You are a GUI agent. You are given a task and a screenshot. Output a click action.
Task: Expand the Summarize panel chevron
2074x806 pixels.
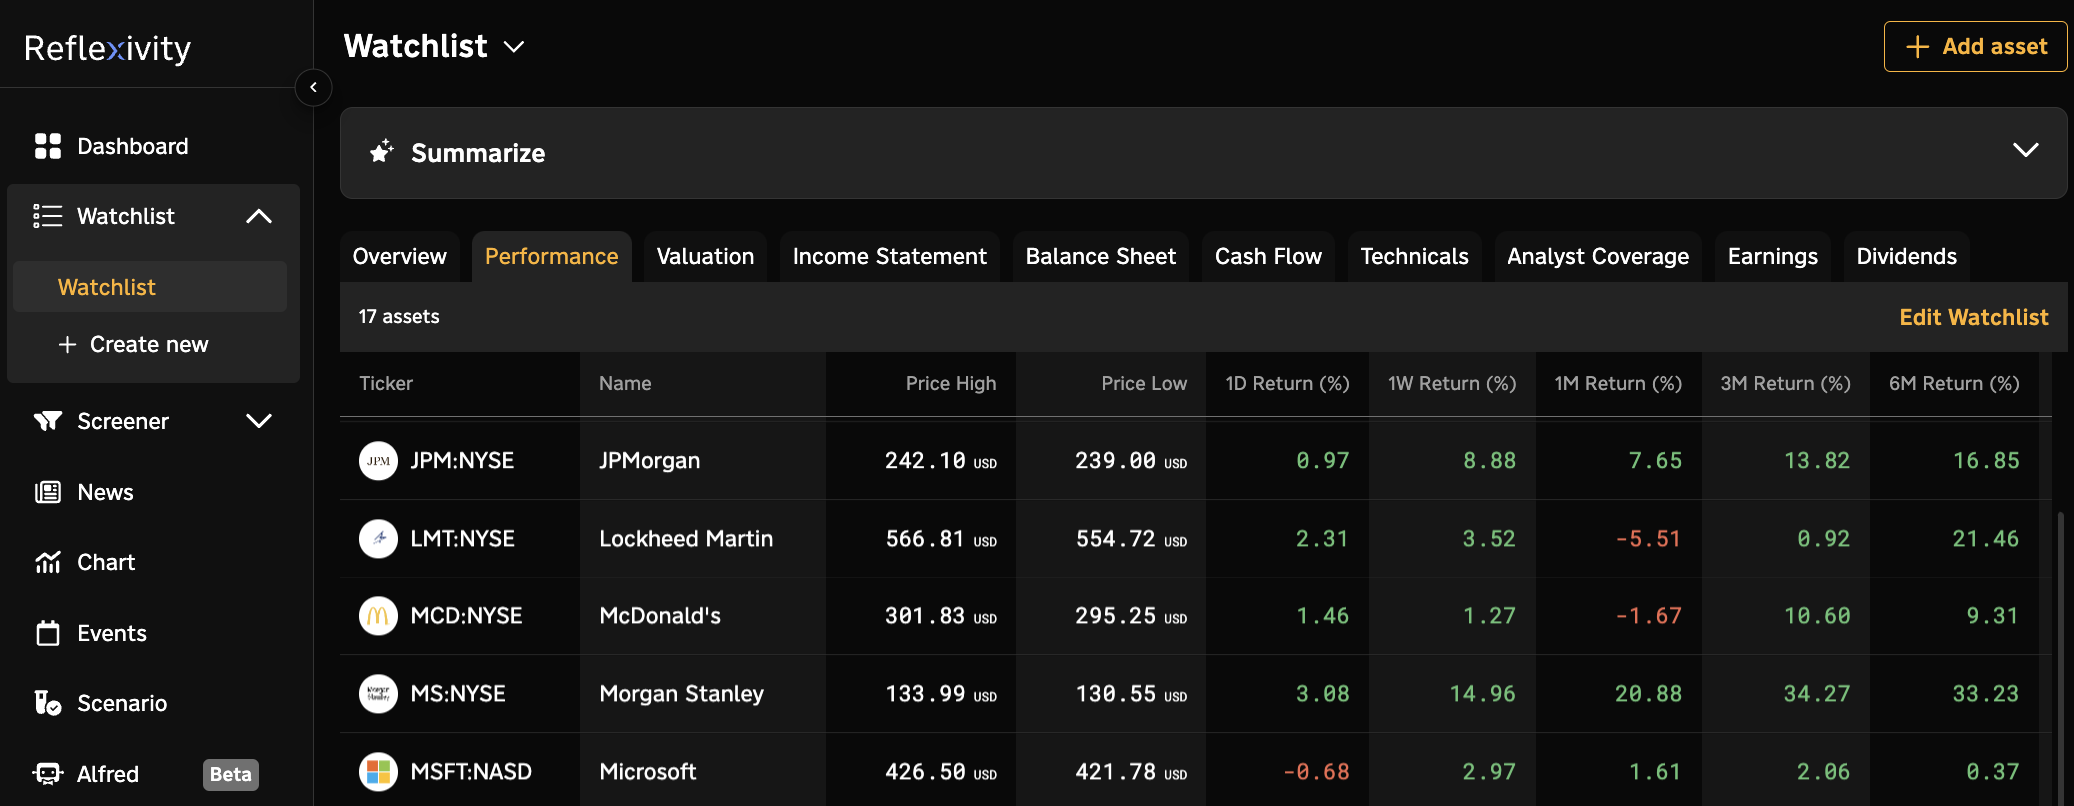[x=2025, y=150]
